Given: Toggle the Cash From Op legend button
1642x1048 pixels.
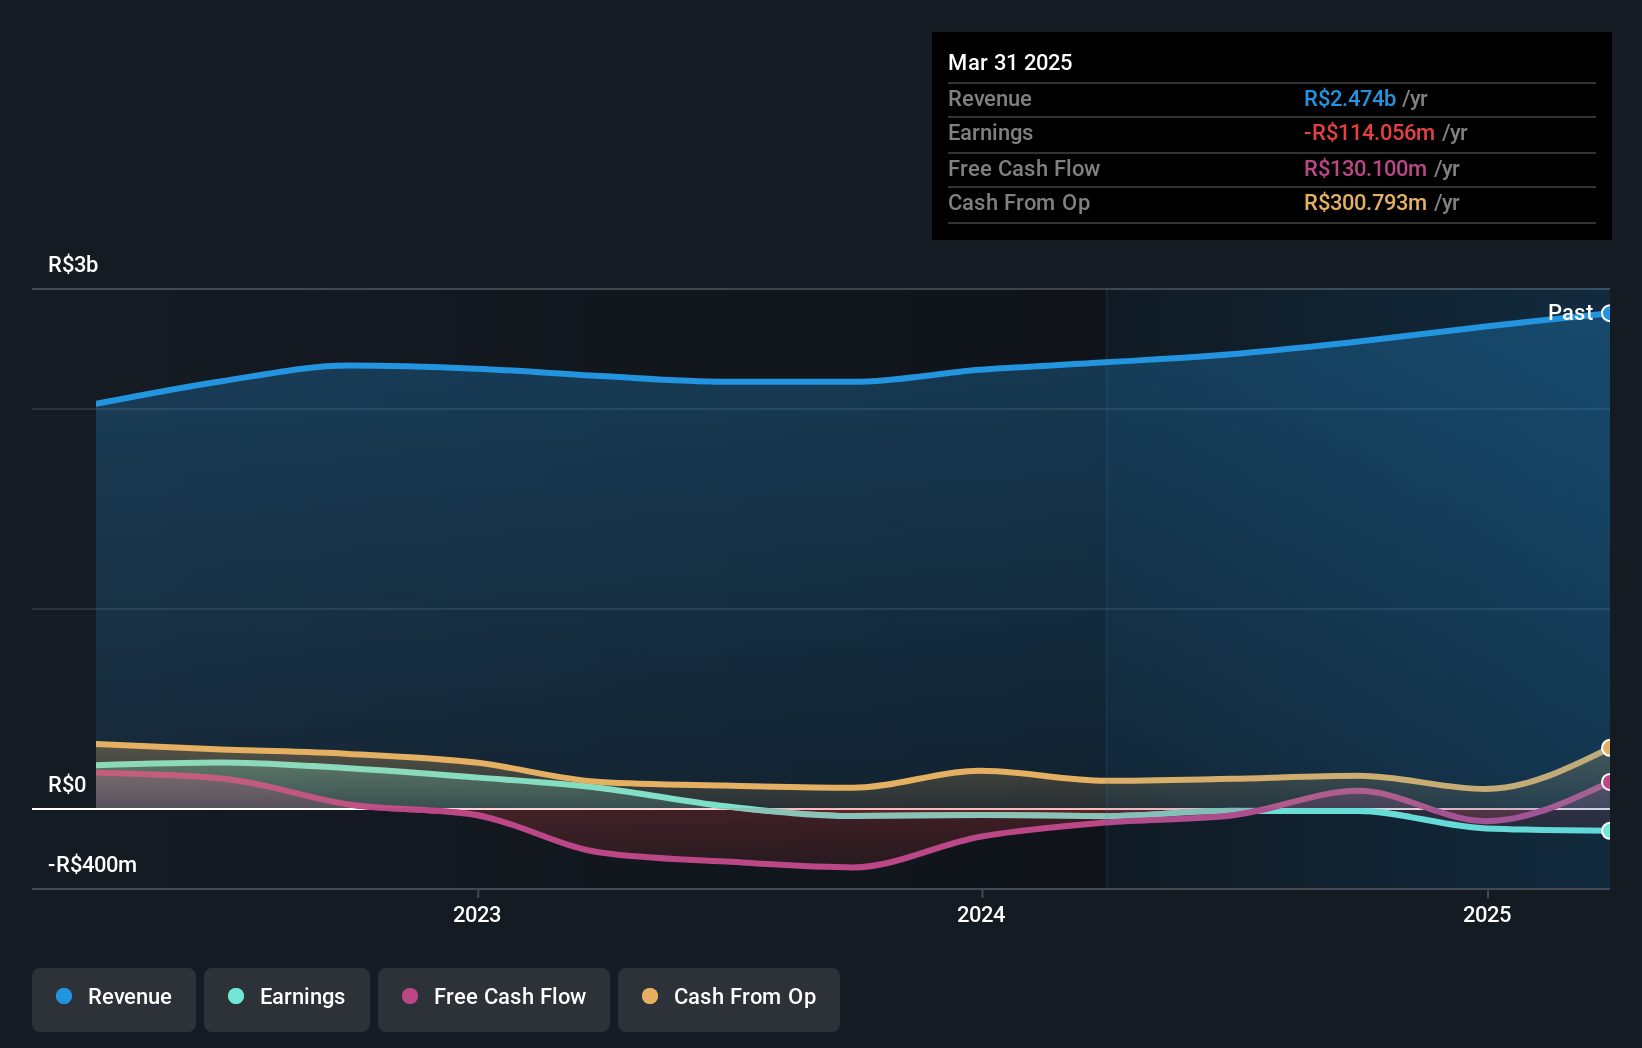Looking at the screenshot, I should [x=729, y=999].
